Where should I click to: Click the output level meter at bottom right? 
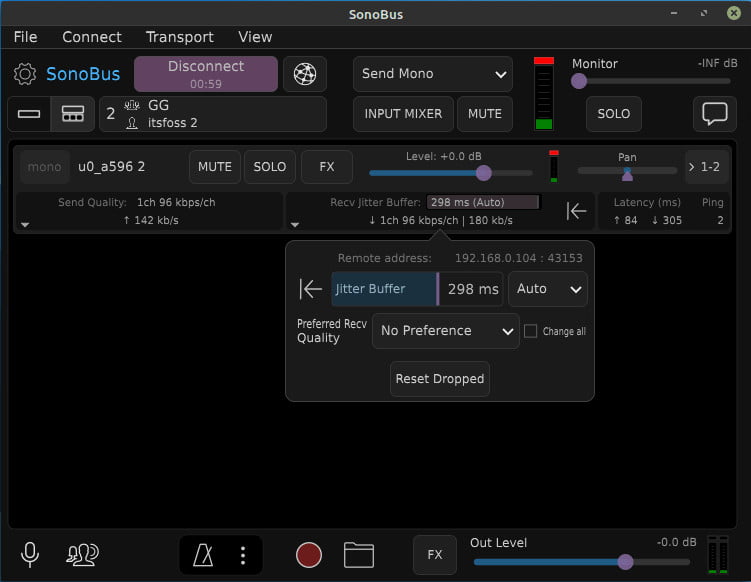718,555
